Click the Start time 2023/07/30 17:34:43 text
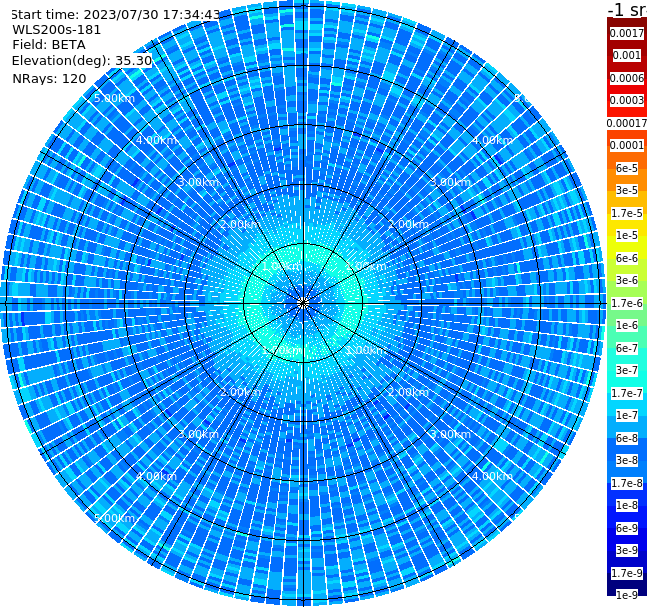This screenshot has width=647, height=607. pos(115,14)
